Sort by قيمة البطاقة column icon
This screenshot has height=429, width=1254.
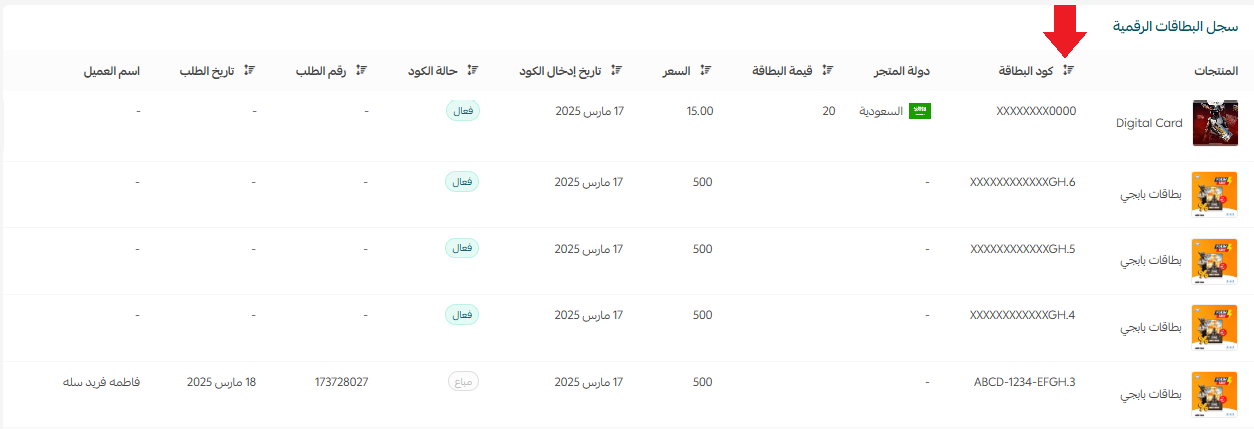coord(827,70)
